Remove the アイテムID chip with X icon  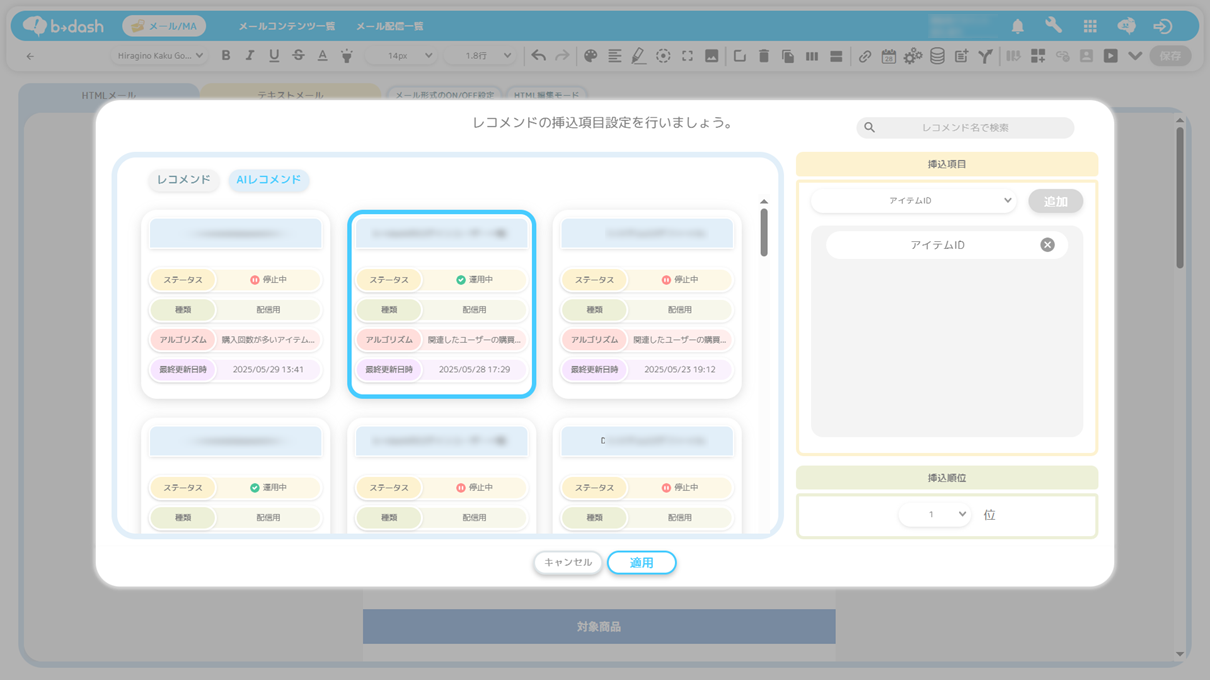pos(1047,245)
